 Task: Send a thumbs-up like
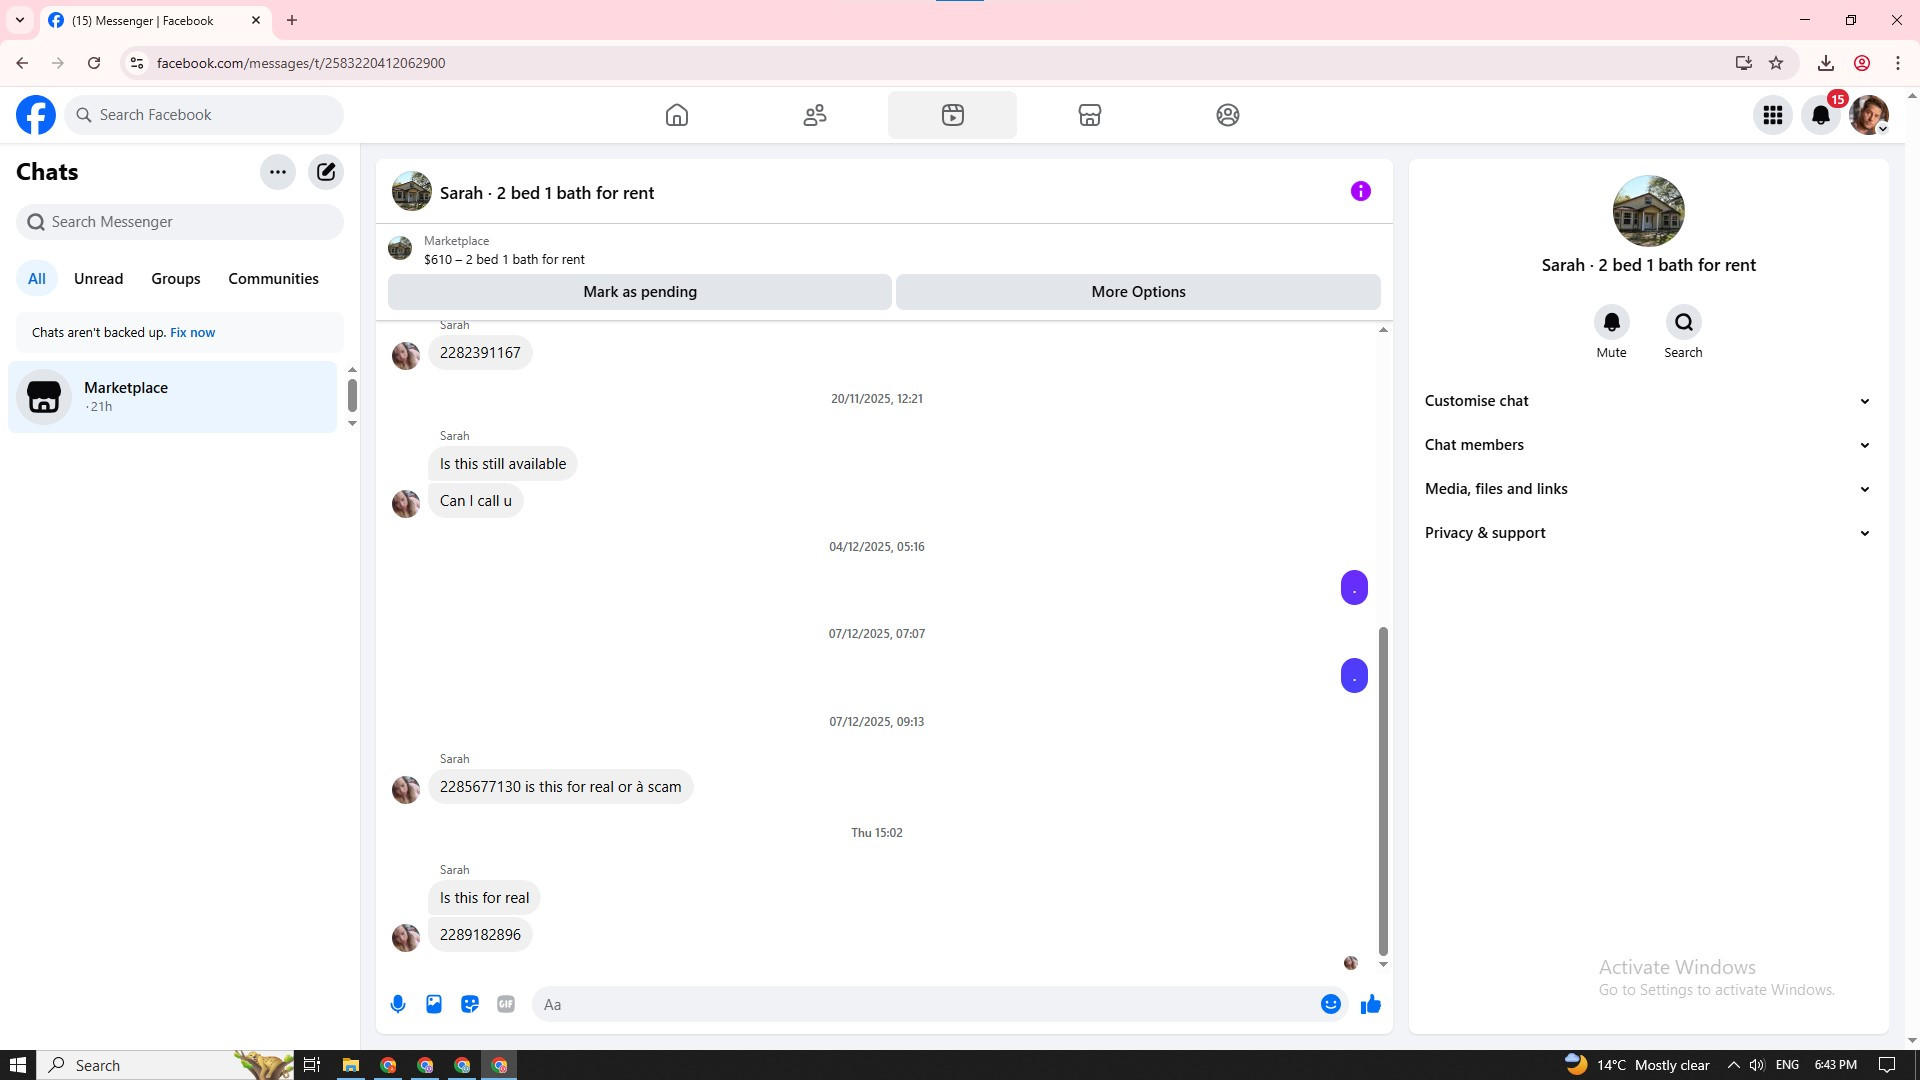[x=1370, y=1004]
